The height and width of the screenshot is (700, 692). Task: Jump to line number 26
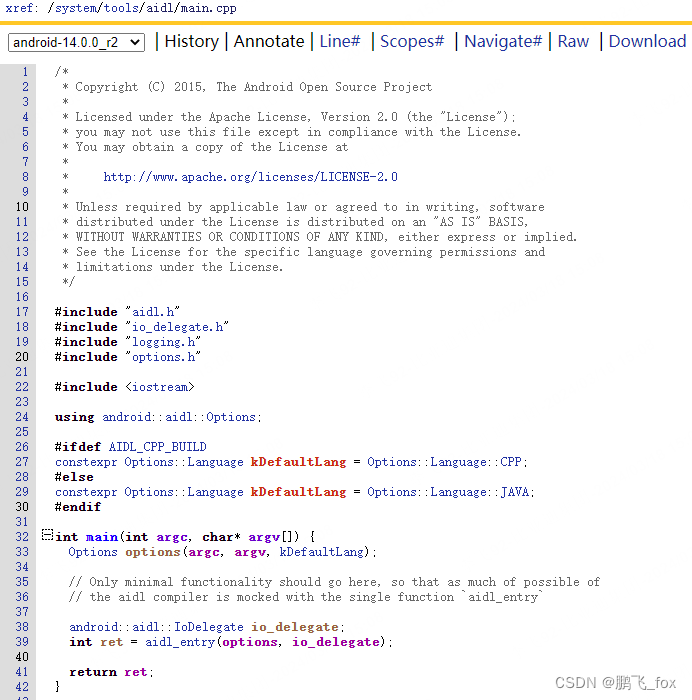point(22,447)
